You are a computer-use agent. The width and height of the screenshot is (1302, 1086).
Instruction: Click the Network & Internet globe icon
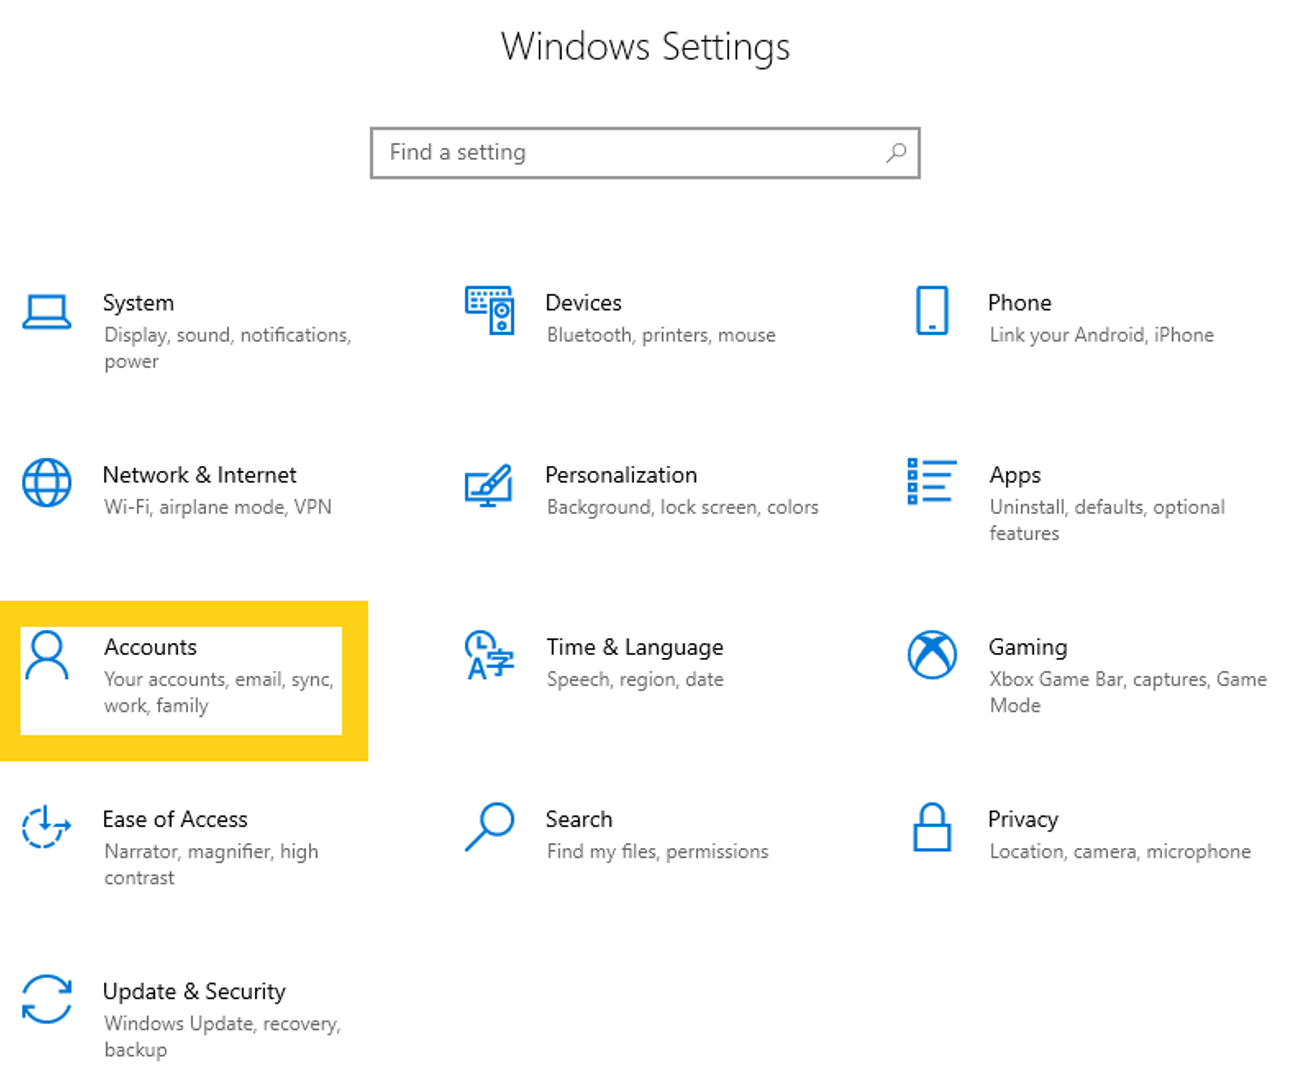tap(47, 483)
